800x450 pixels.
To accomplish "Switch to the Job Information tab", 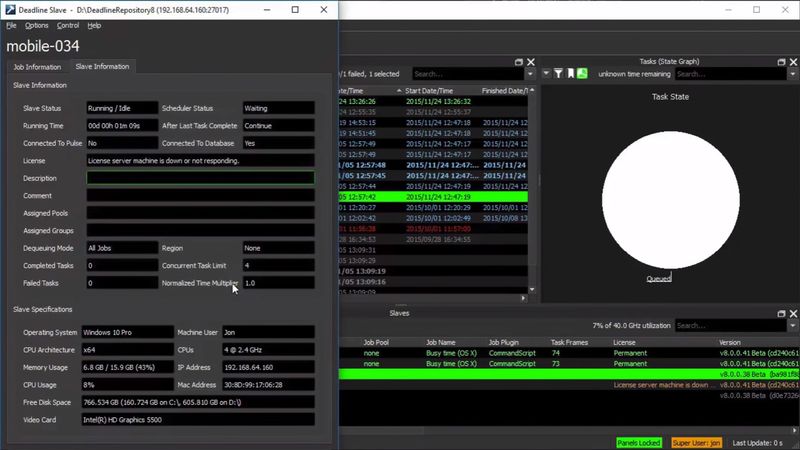I will (x=37, y=66).
